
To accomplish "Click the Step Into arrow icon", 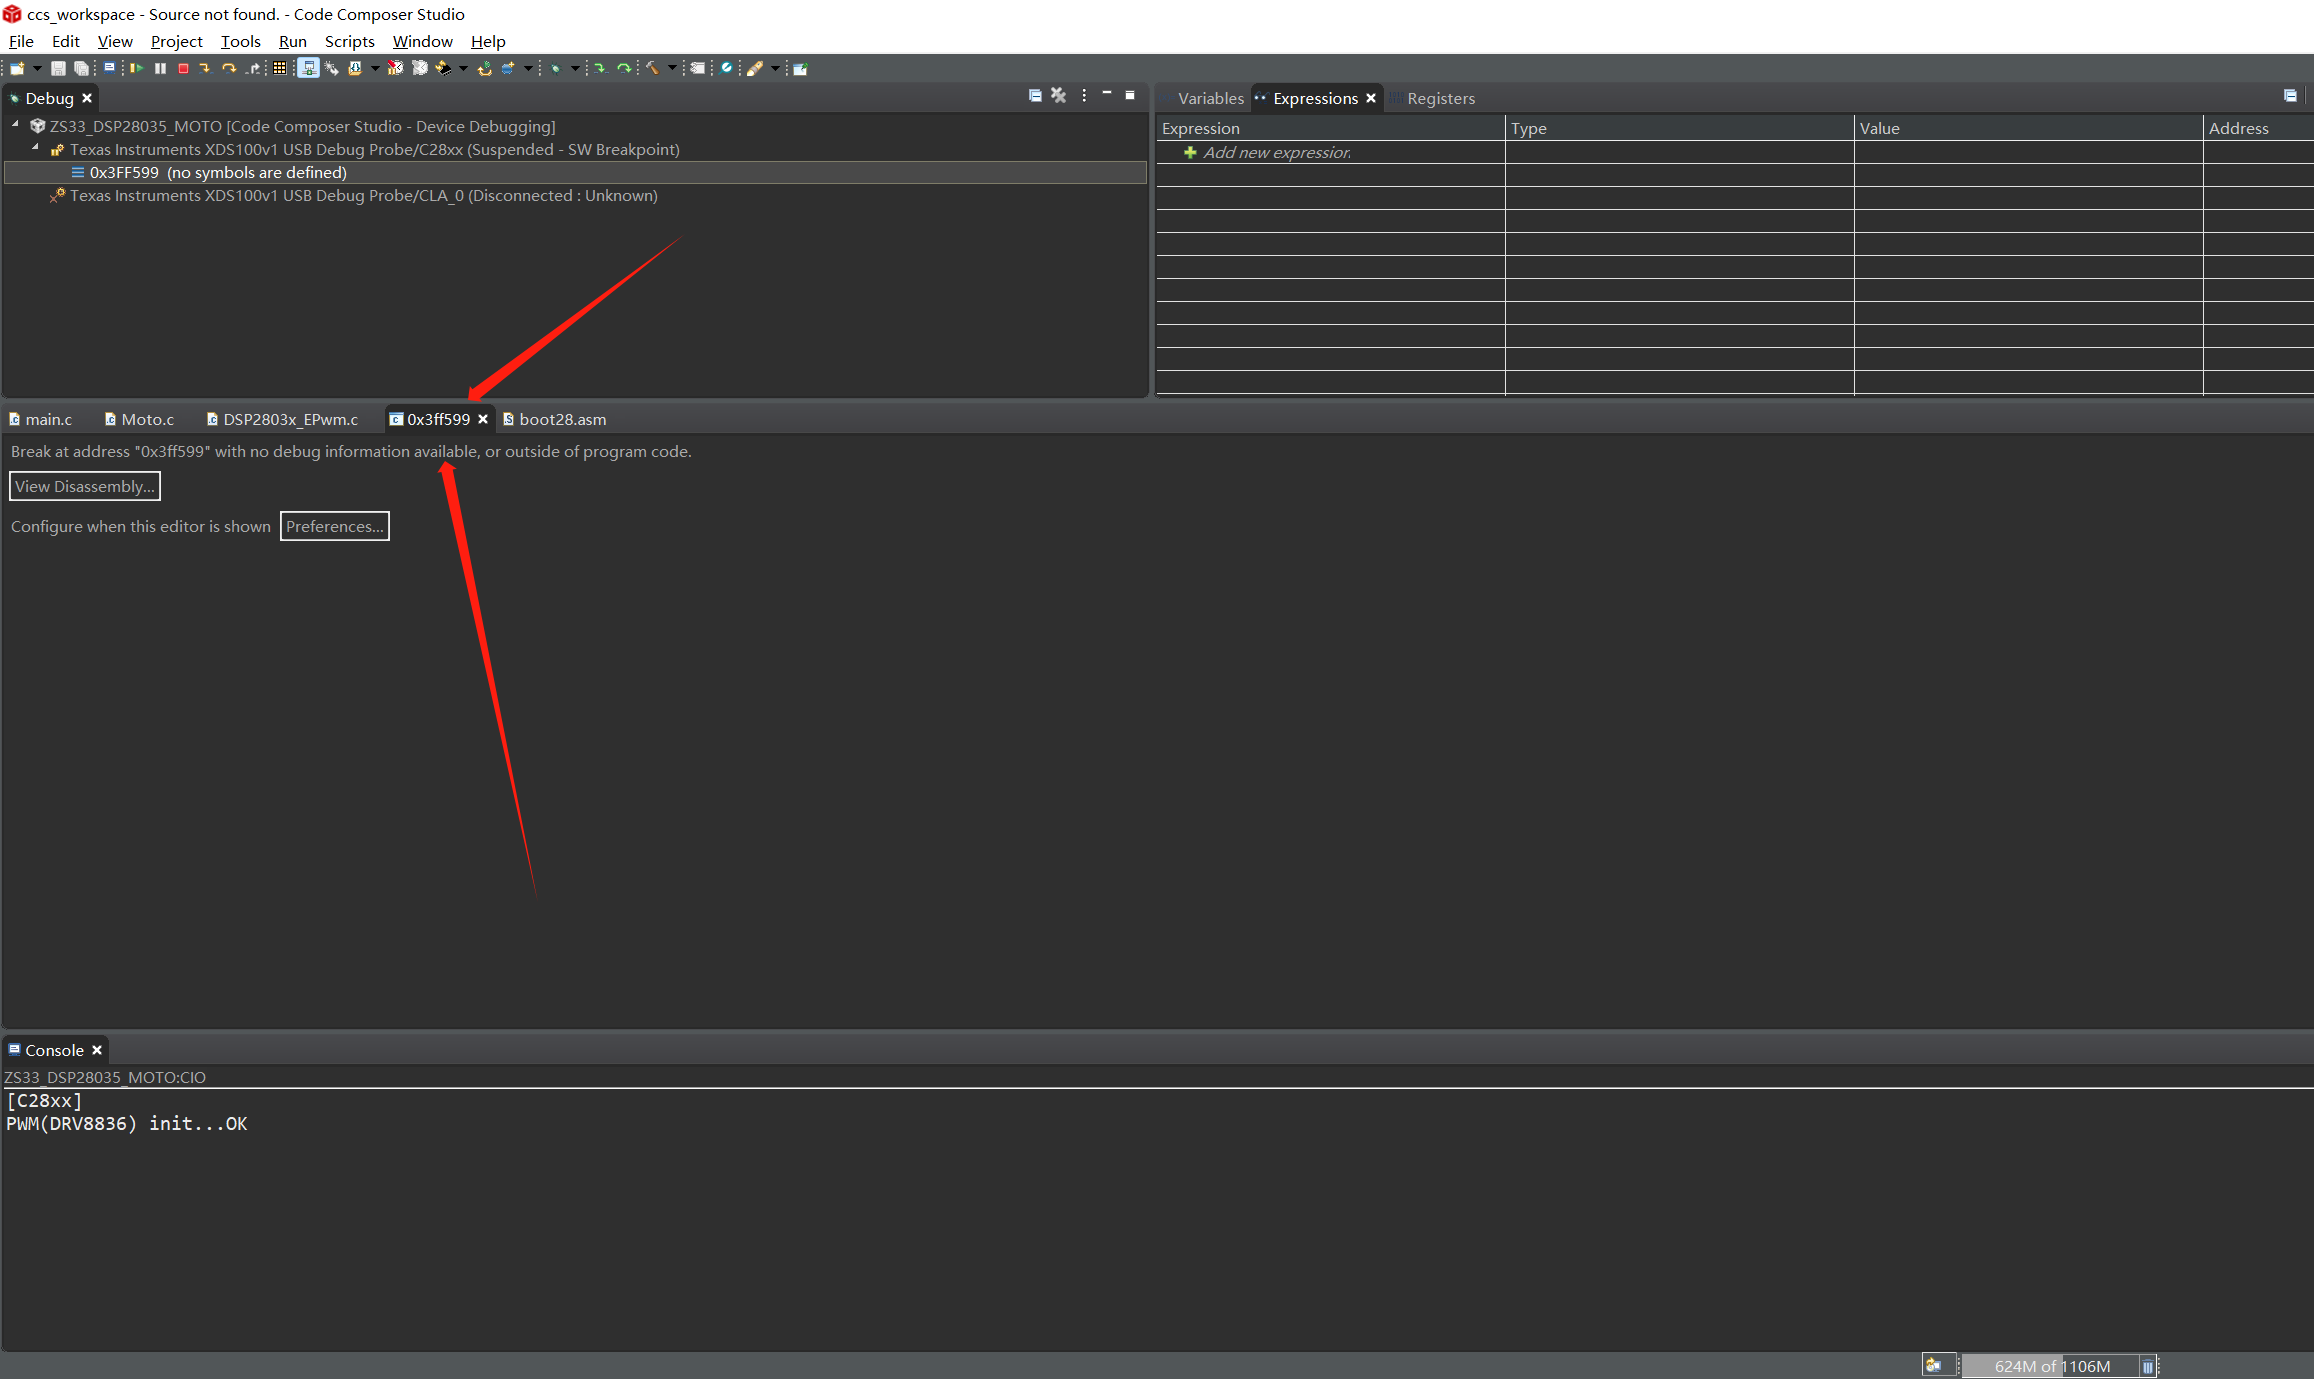I will tap(205, 68).
